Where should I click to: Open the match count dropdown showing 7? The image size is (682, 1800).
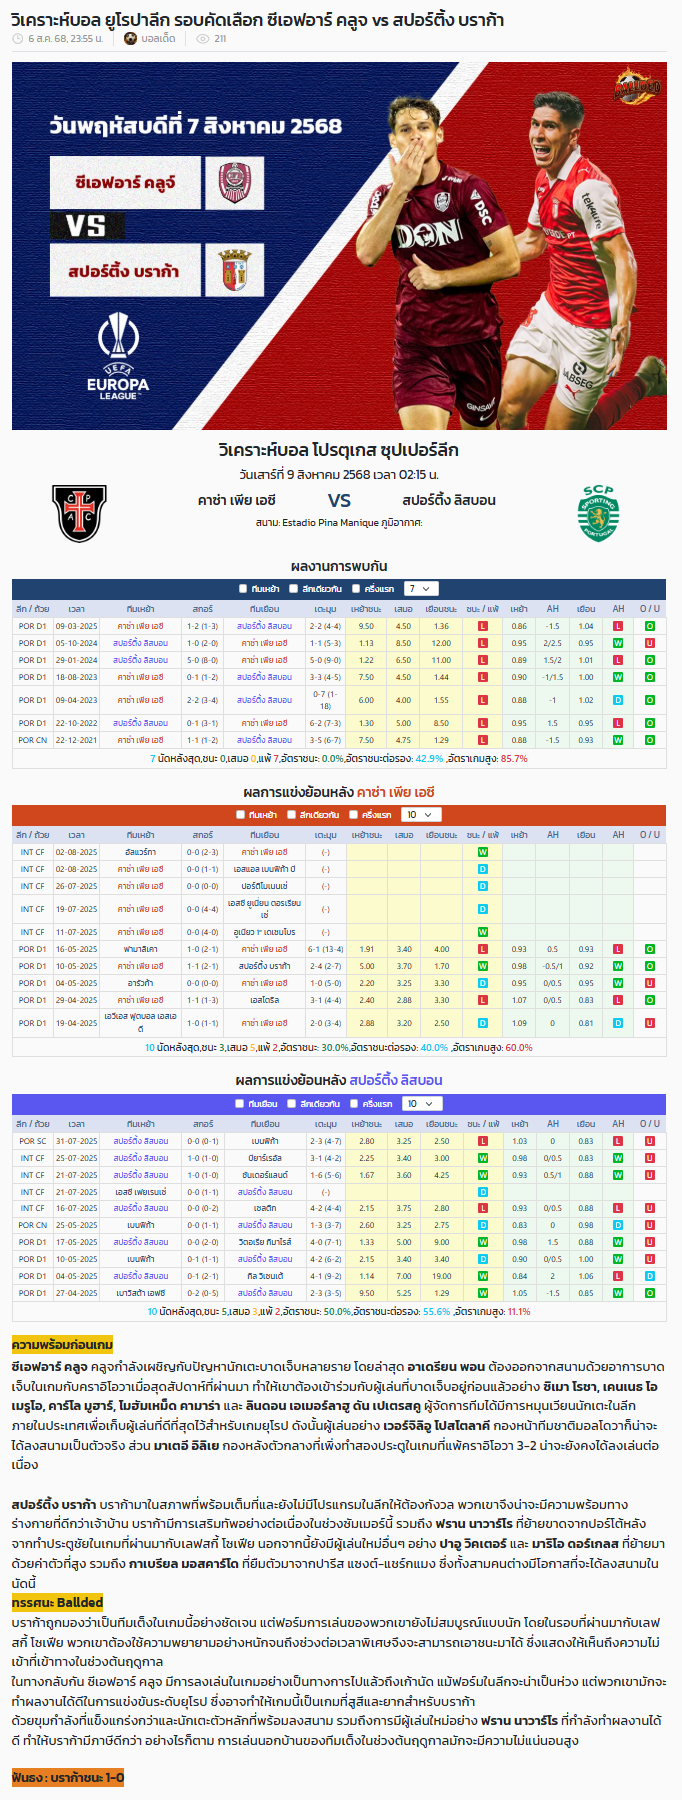421,589
